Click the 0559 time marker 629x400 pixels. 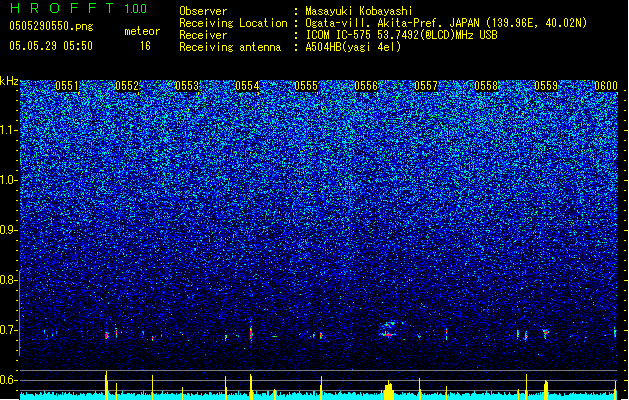546,86
